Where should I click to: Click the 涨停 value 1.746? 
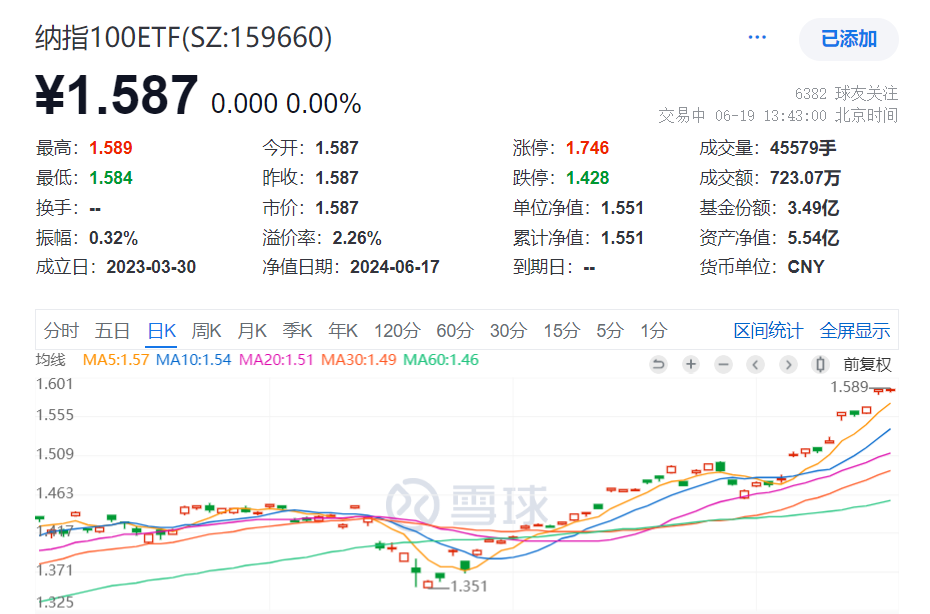[587, 148]
